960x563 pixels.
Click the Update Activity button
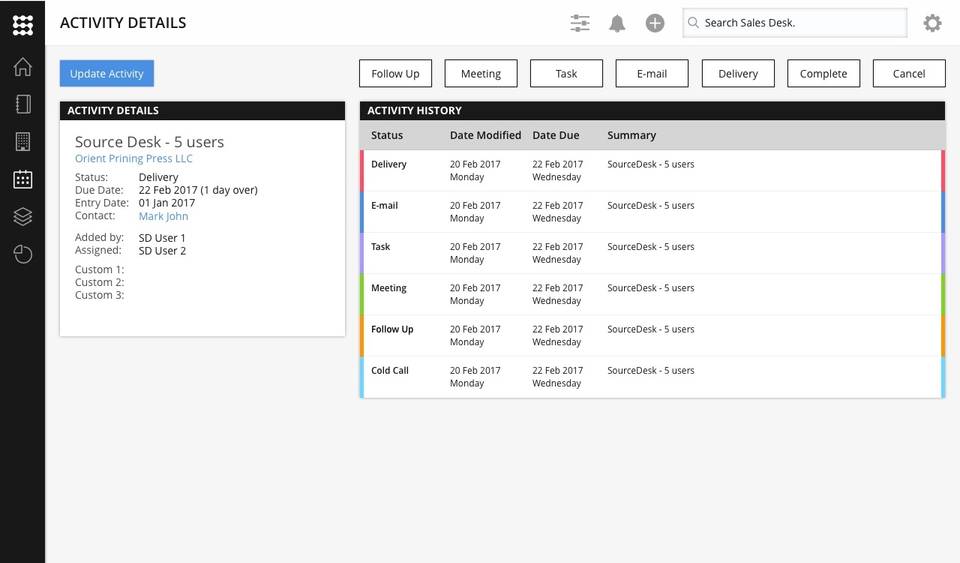pyautogui.click(x=107, y=73)
